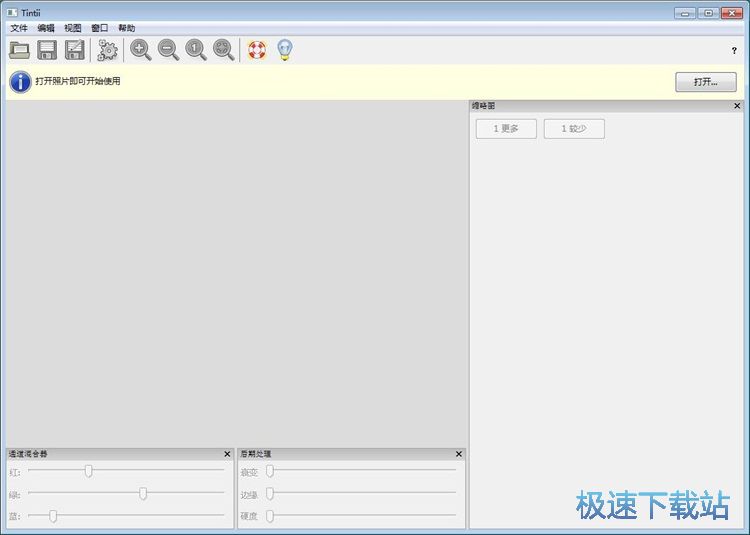
Task: Click the Tintii app icon in title bar
Action: (12, 12)
